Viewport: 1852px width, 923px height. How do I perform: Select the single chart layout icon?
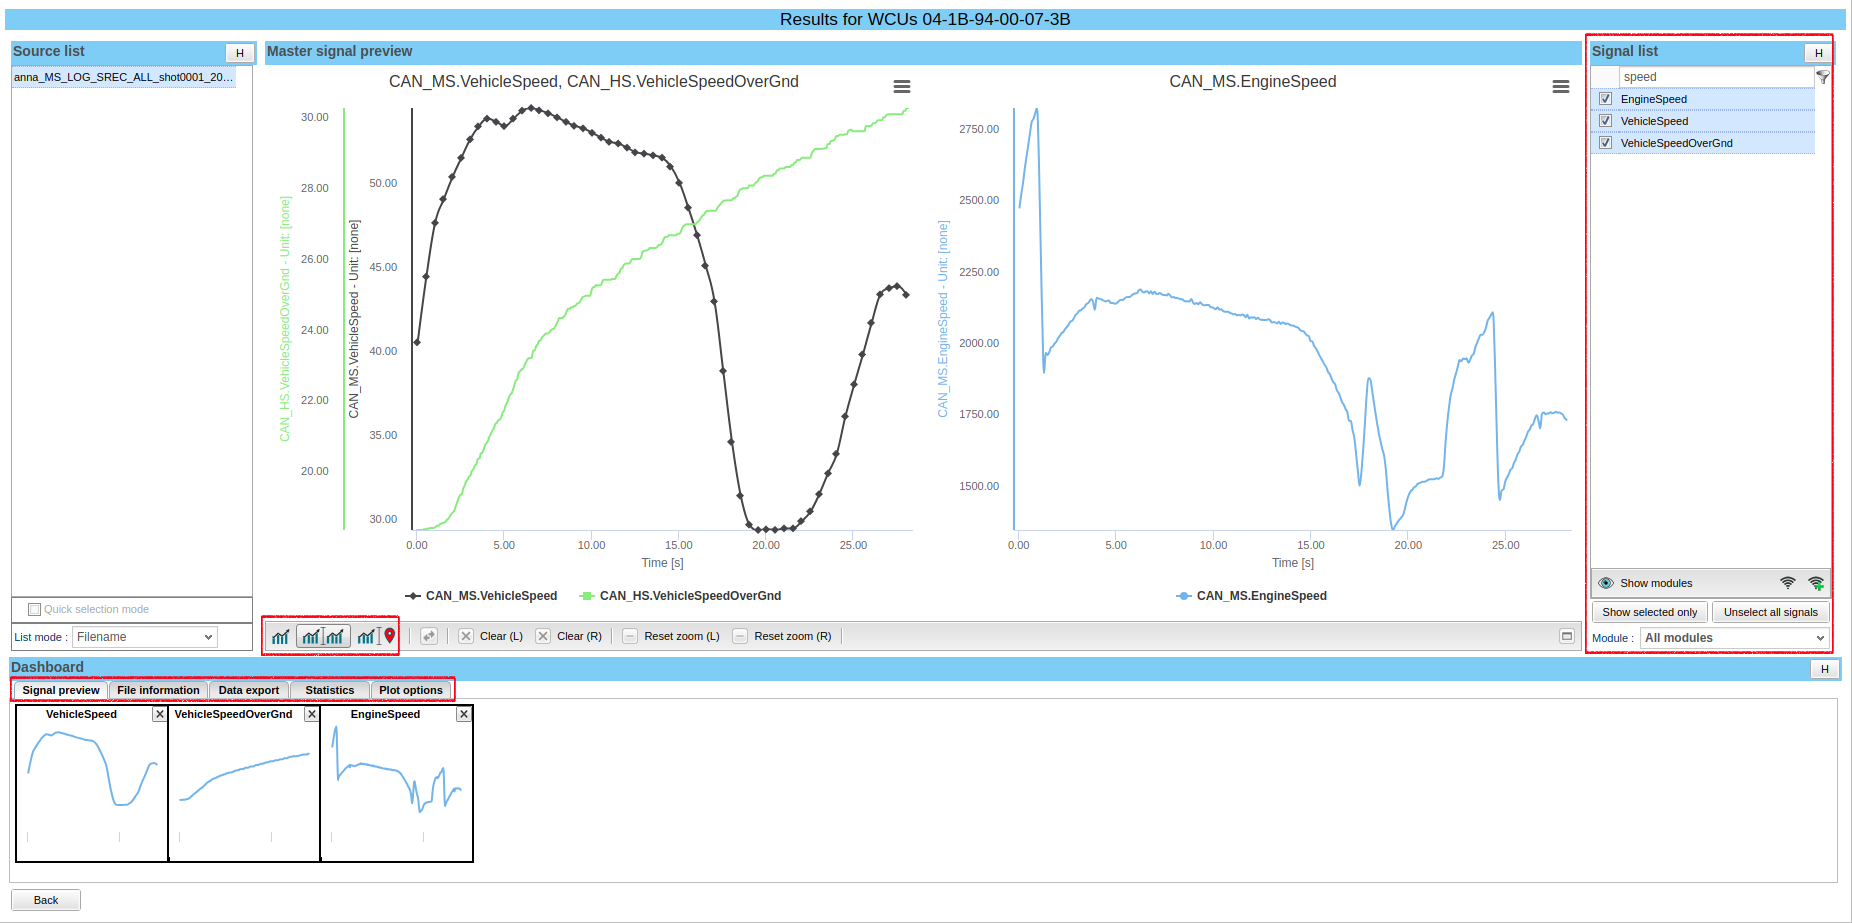281,637
